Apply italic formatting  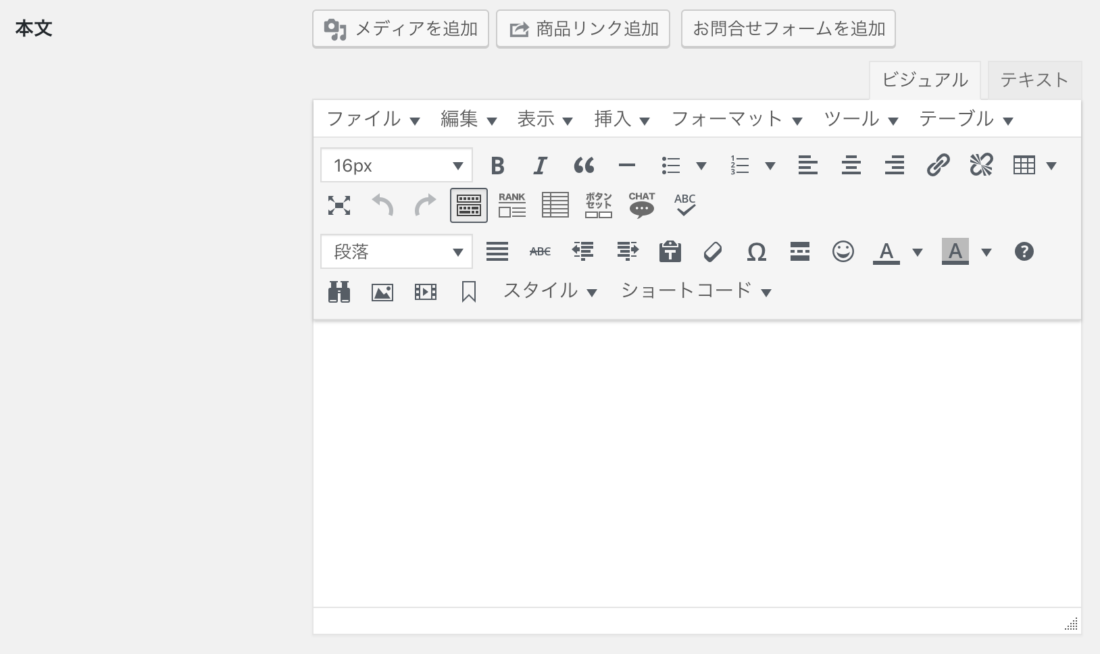click(540, 166)
